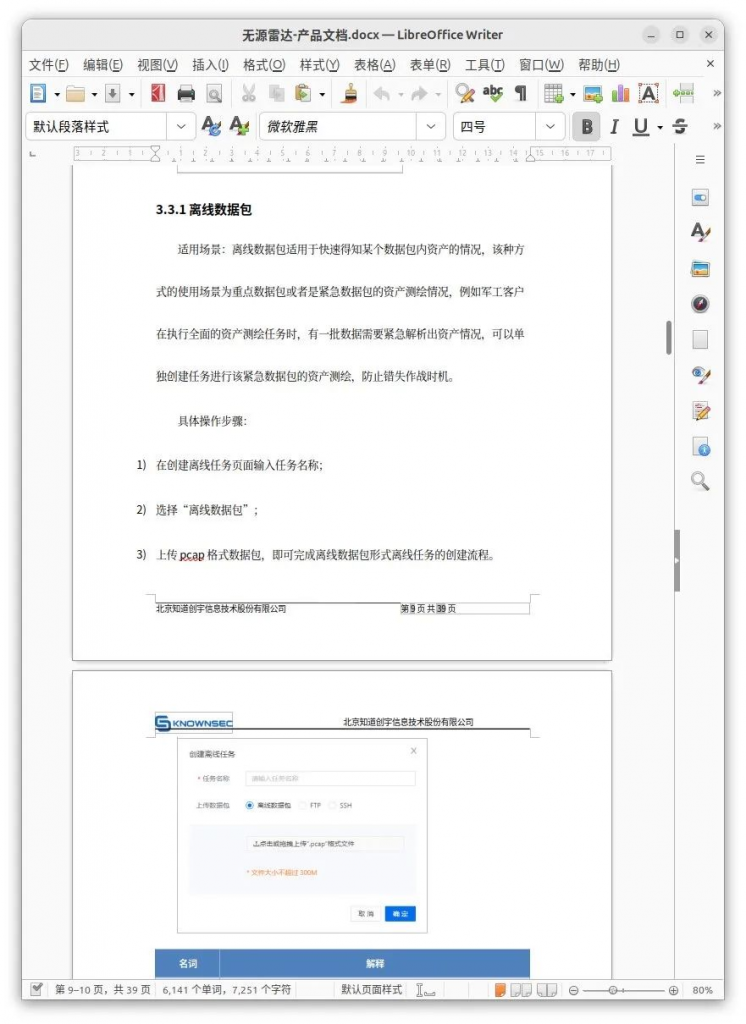Open the font size dropdown
Viewport: 746px width, 1024px height.
550,127
